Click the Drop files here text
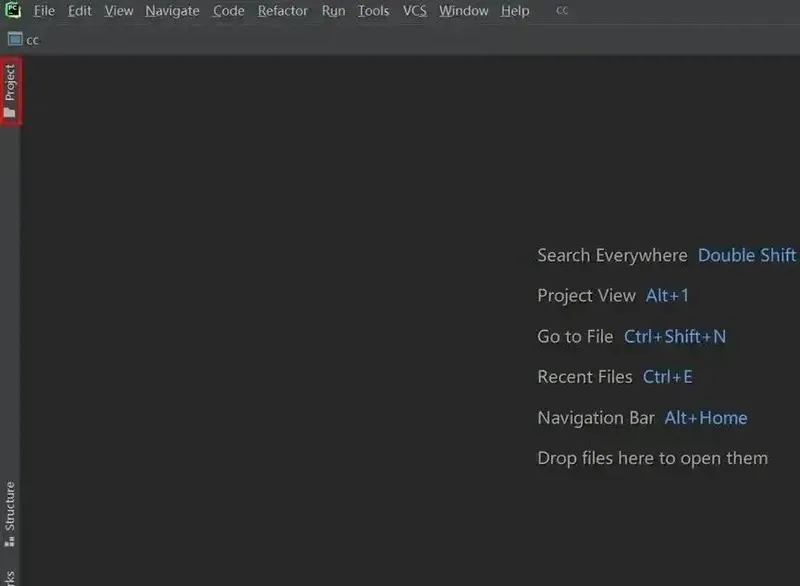Viewport: 800px width, 586px height. [652, 458]
